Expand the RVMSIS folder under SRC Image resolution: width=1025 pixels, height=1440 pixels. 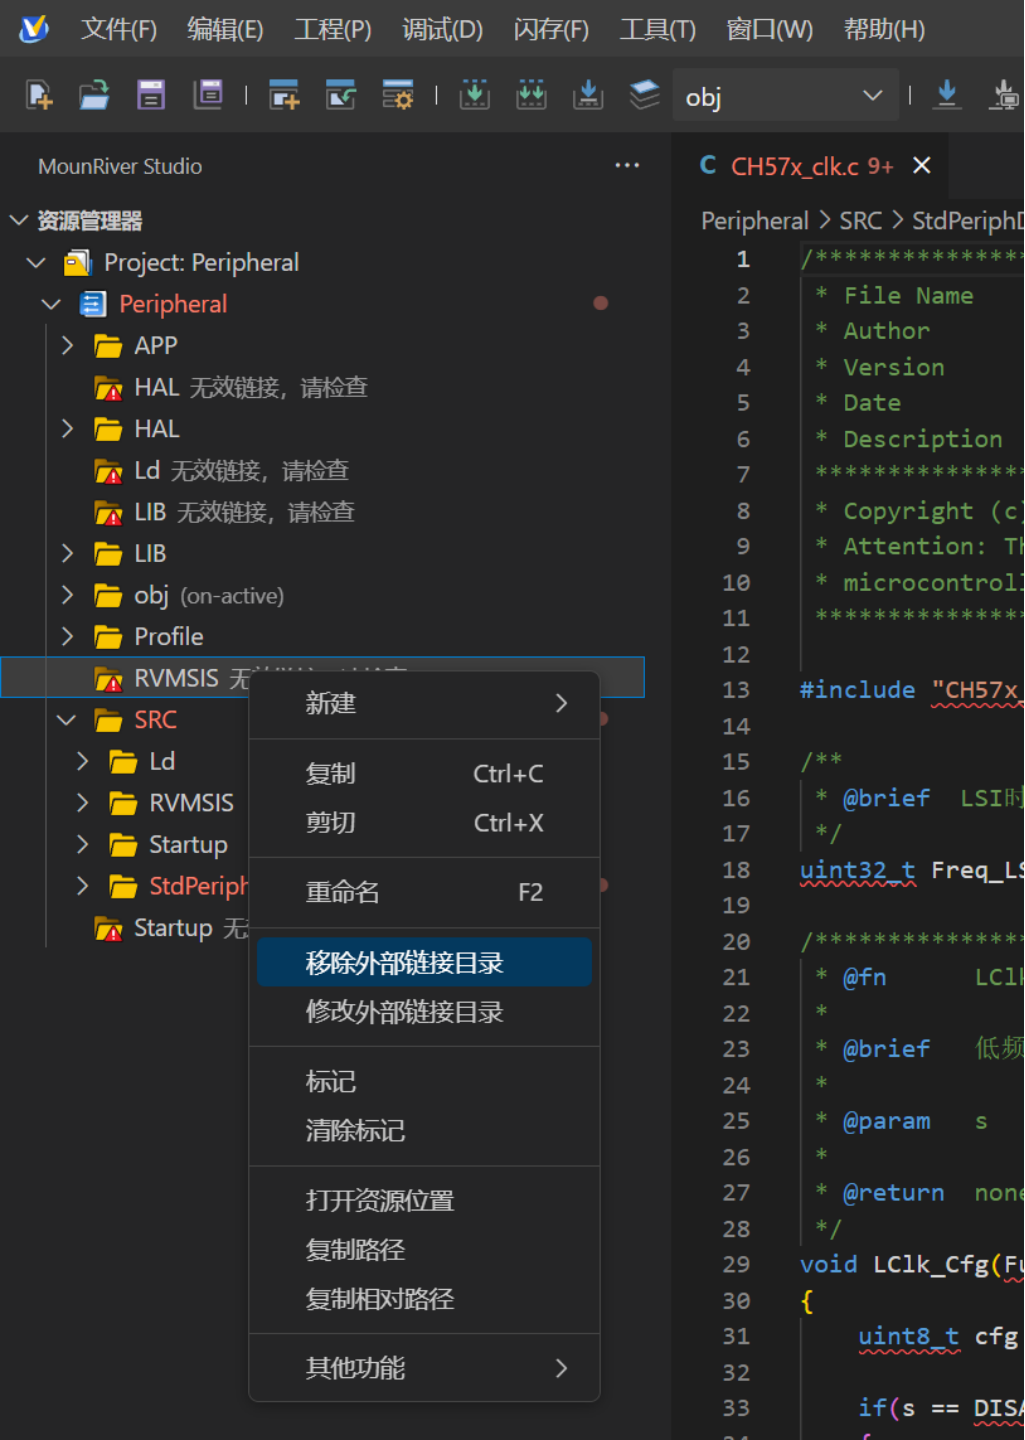pyautogui.click(x=82, y=803)
